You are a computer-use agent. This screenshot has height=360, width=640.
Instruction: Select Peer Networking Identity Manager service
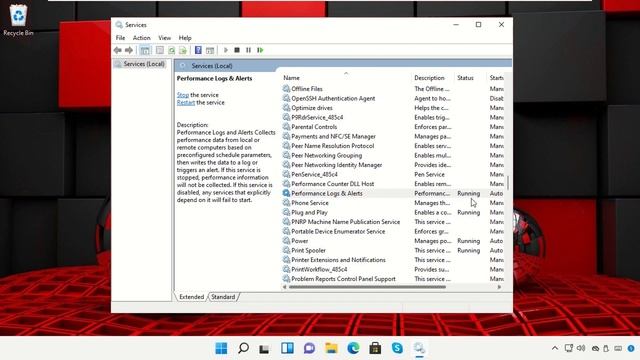pyautogui.click(x=336, y=165)
